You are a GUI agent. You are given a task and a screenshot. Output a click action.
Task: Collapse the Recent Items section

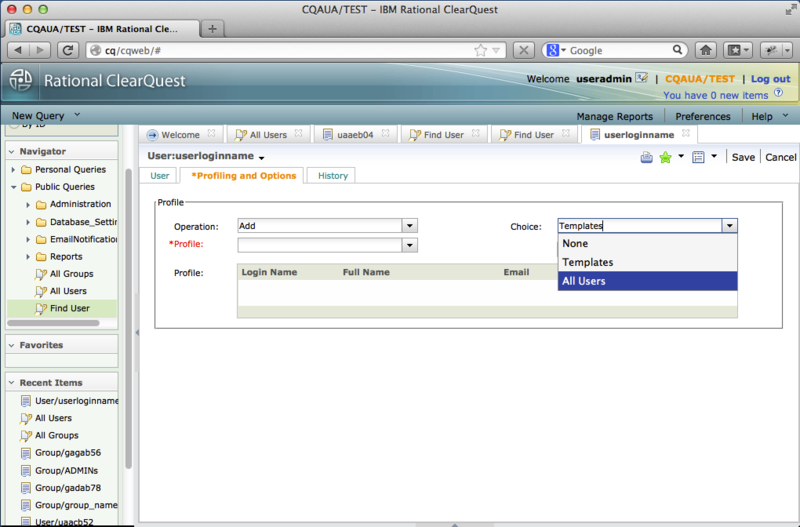click(11, 383)
